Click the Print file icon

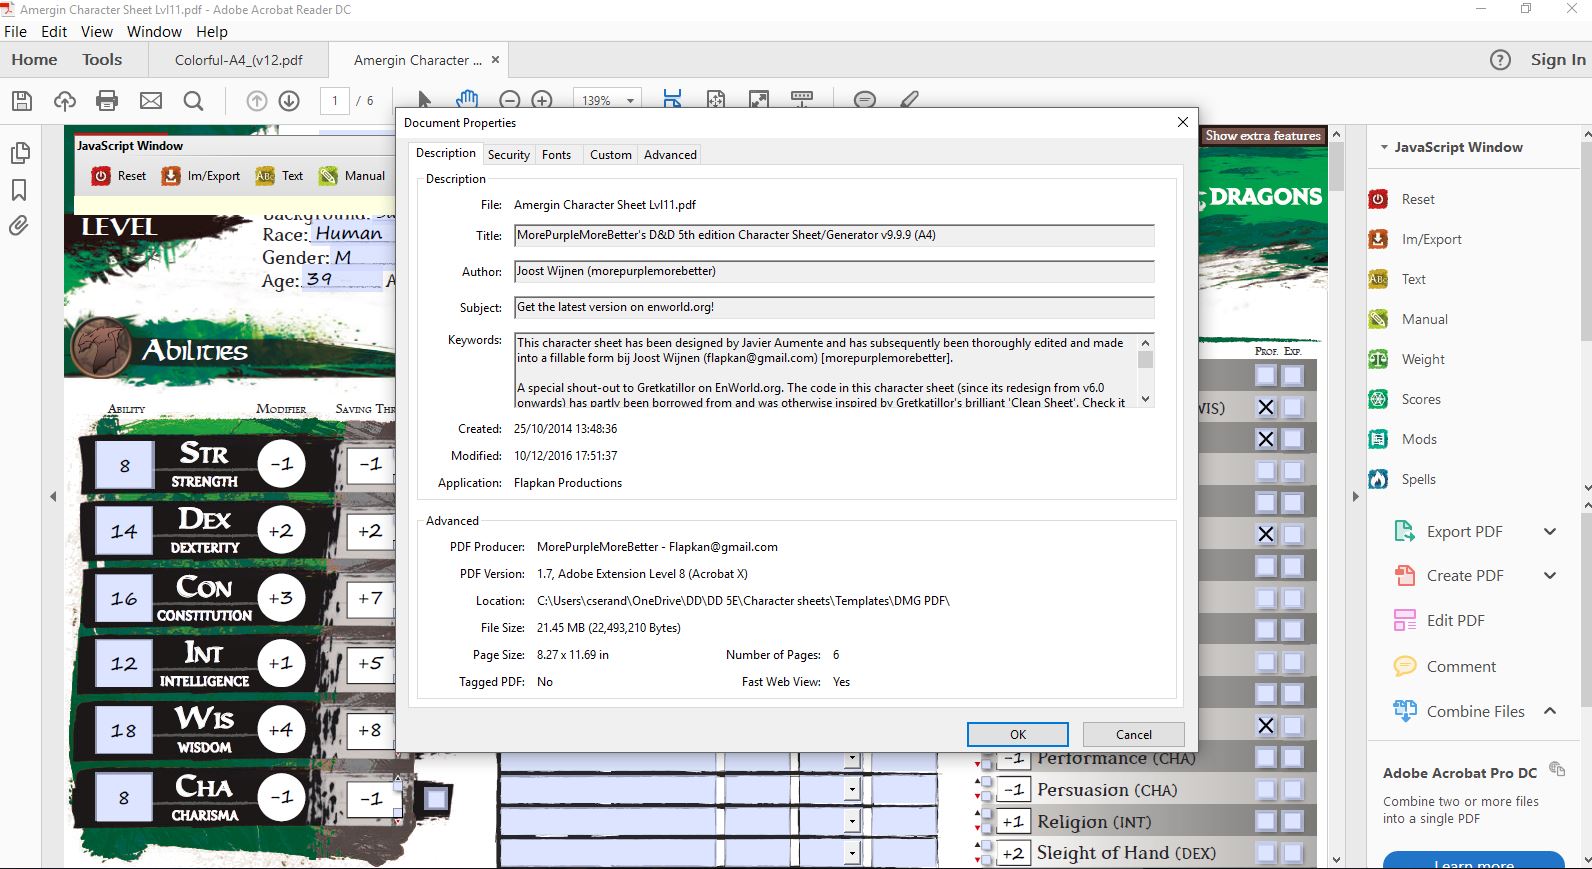pos(107,100)
